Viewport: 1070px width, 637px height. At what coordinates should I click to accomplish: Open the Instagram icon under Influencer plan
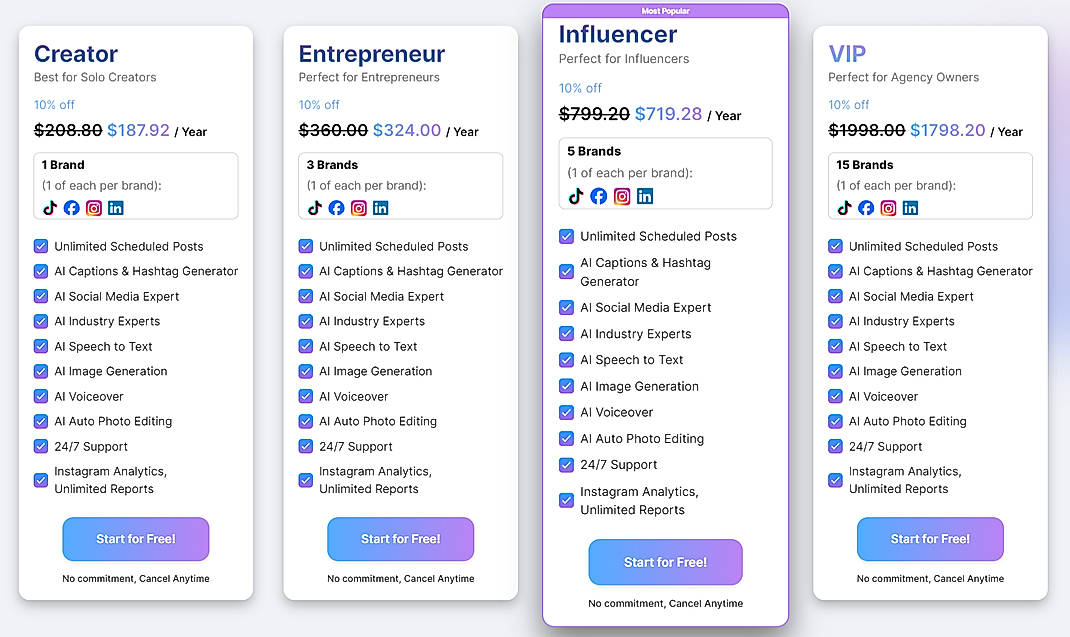pos(621,197)
